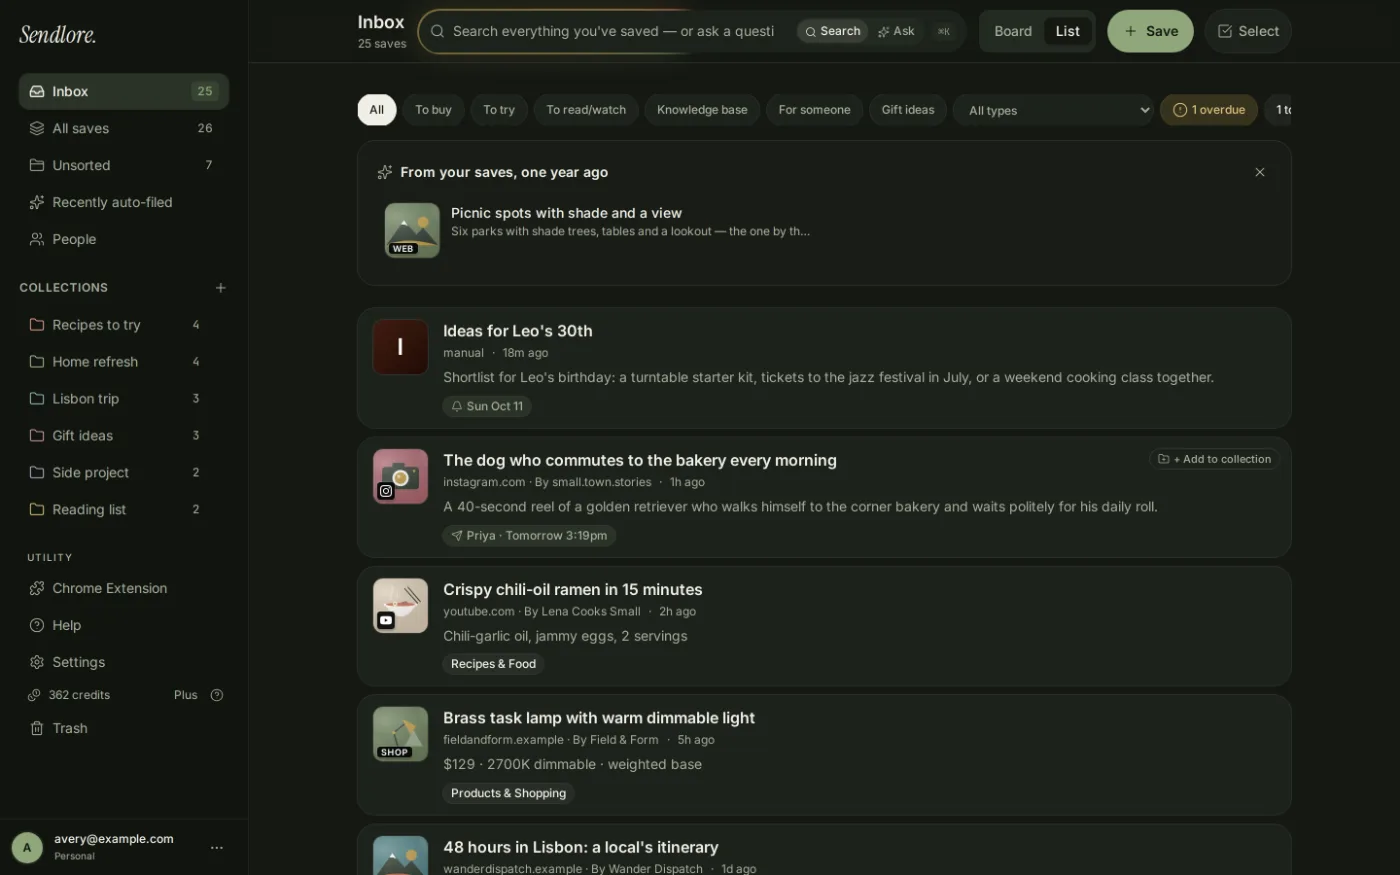Open account options menu next to avery@example.com

click(x=217, y=847)
